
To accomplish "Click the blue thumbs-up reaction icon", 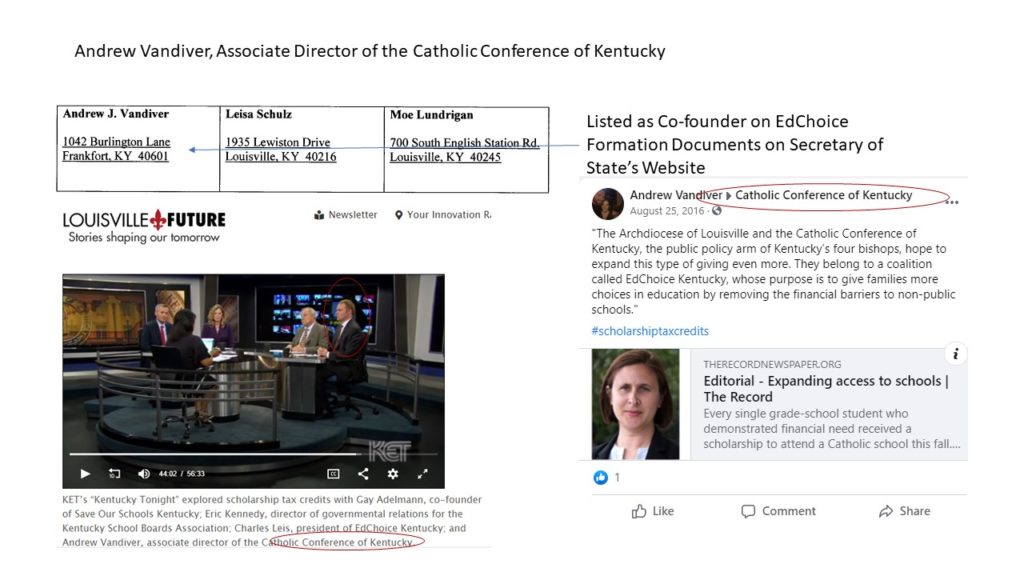I will [x=600, y=477].
